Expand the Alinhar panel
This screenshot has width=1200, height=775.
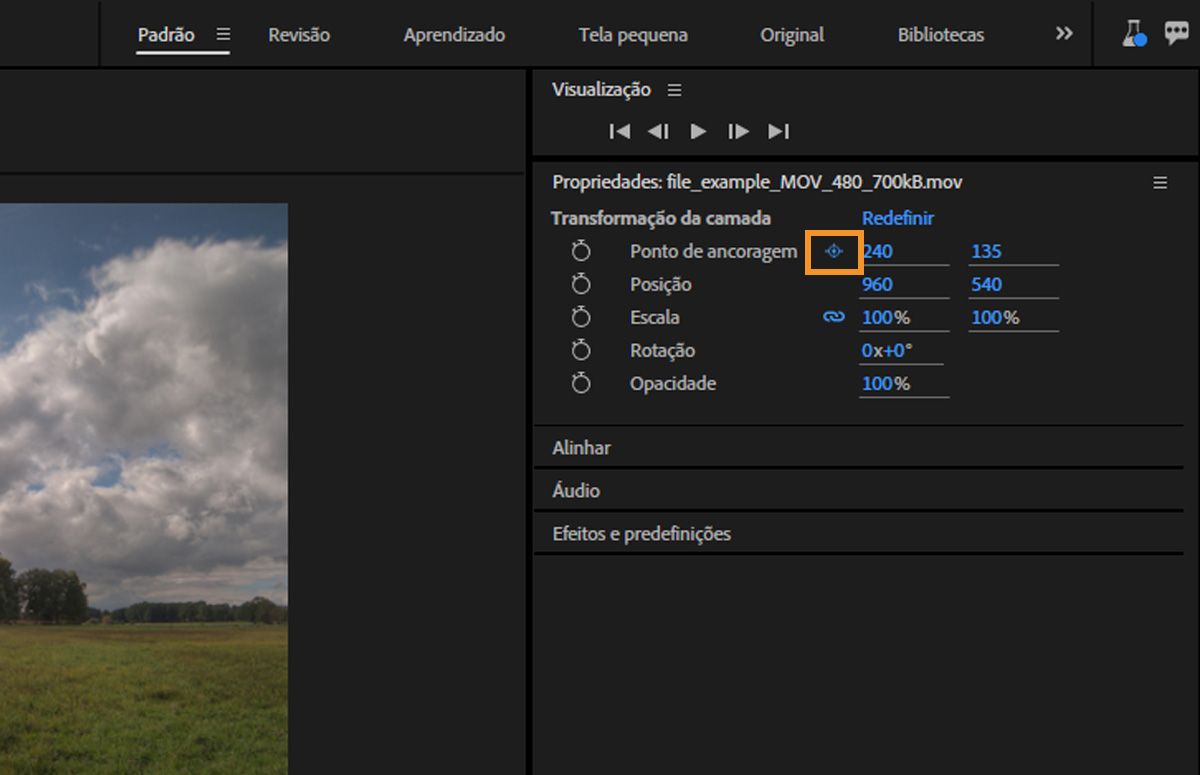point(858,448)
